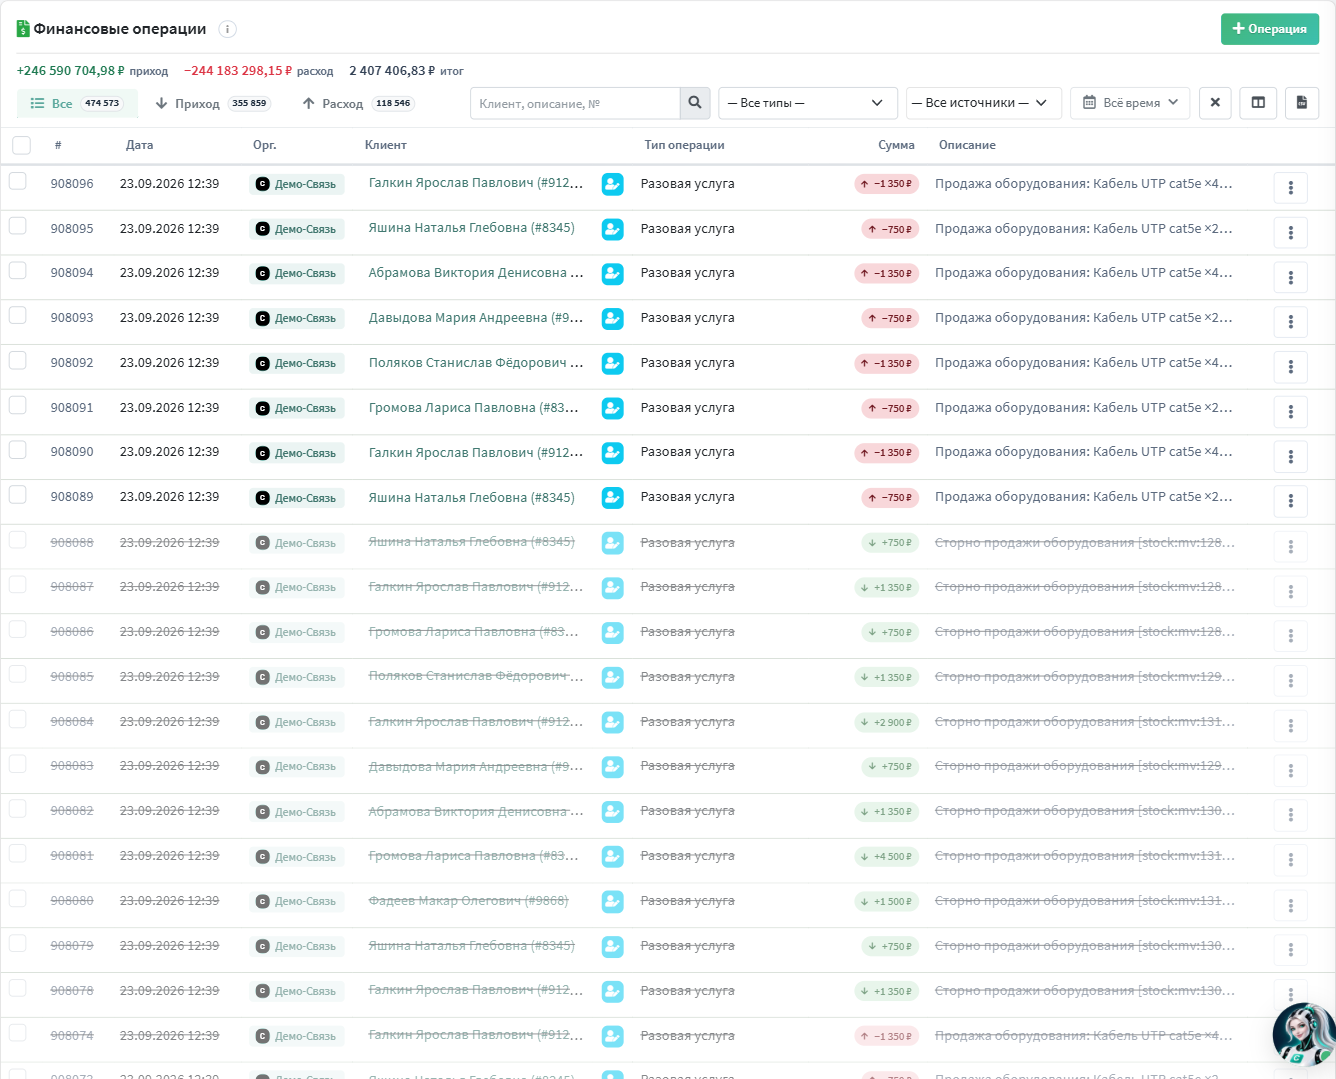
Task: Select the checkbox for operation 908092
Action: pyautogui.click(x=18, y=360)
